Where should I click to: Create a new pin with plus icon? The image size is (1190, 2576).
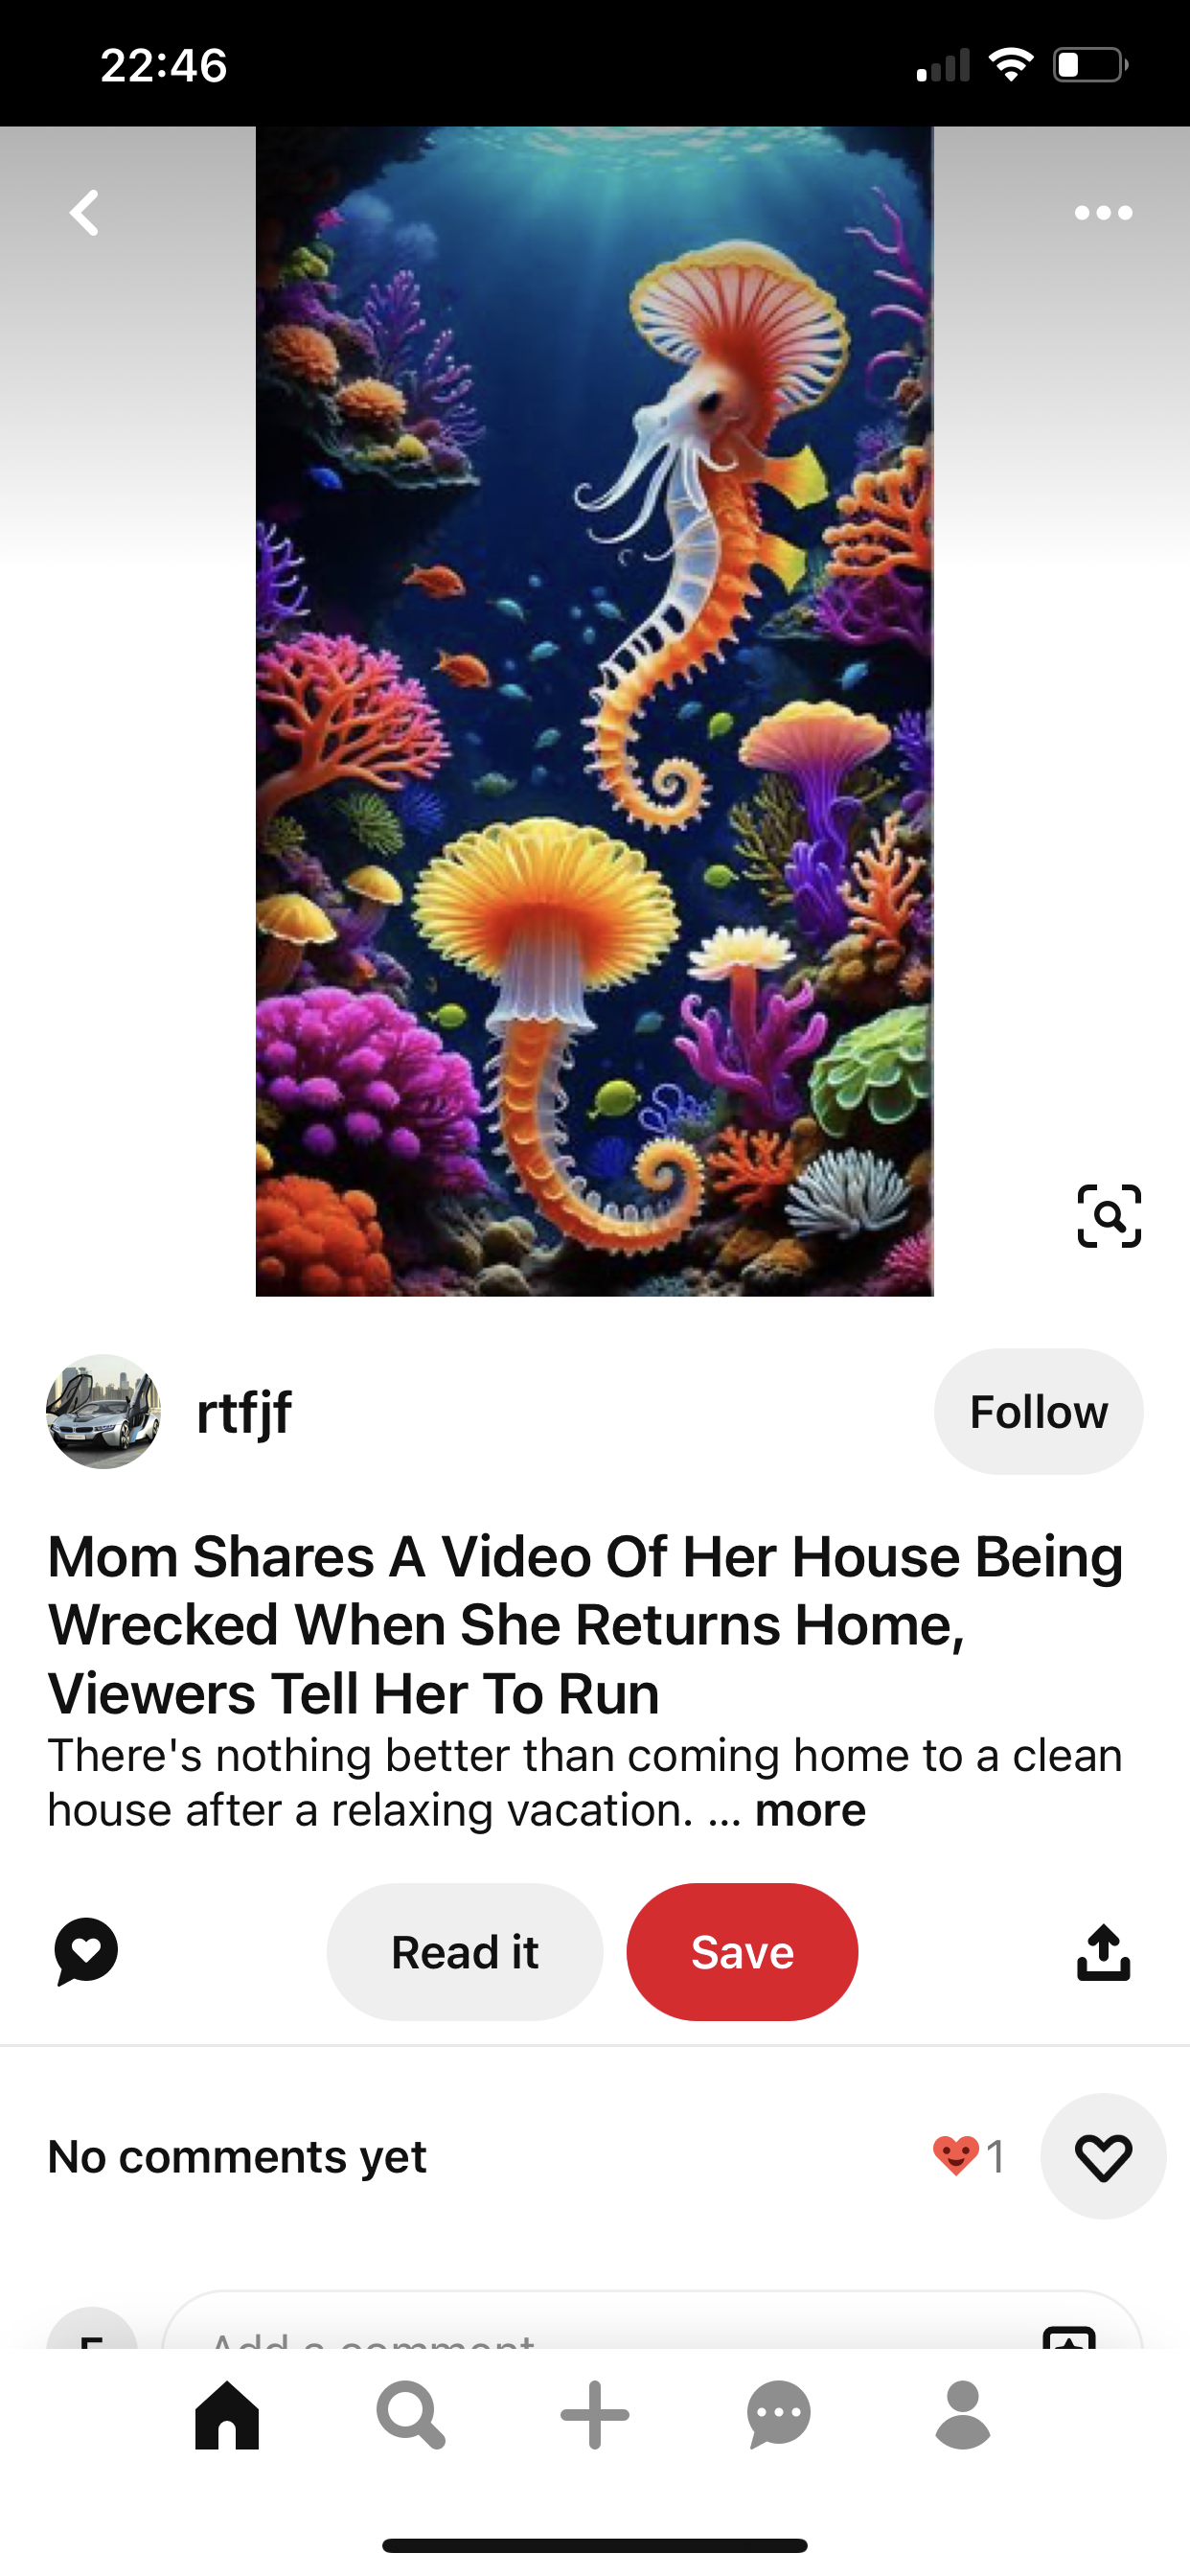[595, 2414]
